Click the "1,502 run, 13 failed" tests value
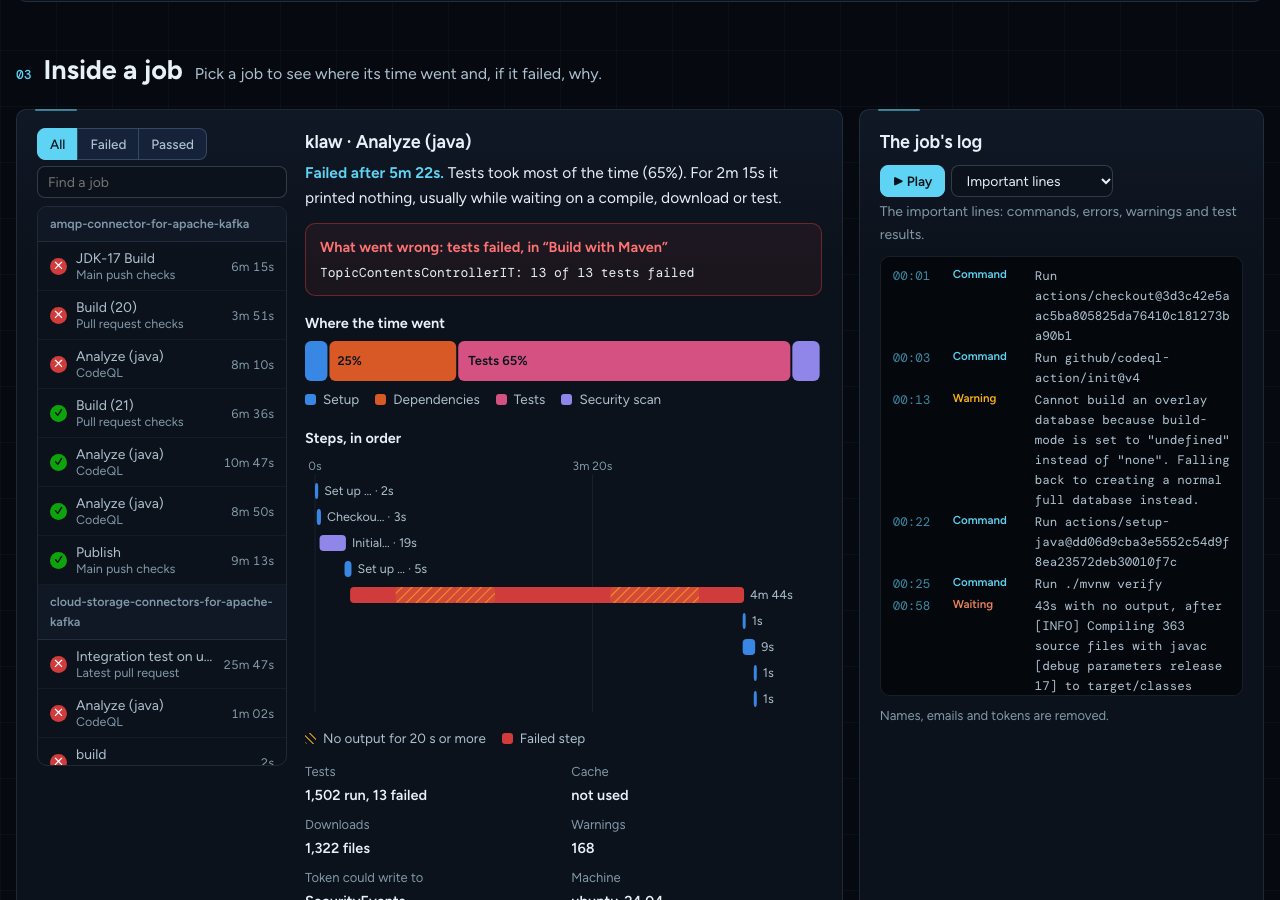The image size is (1280, 900). click(x=366, y=796)
